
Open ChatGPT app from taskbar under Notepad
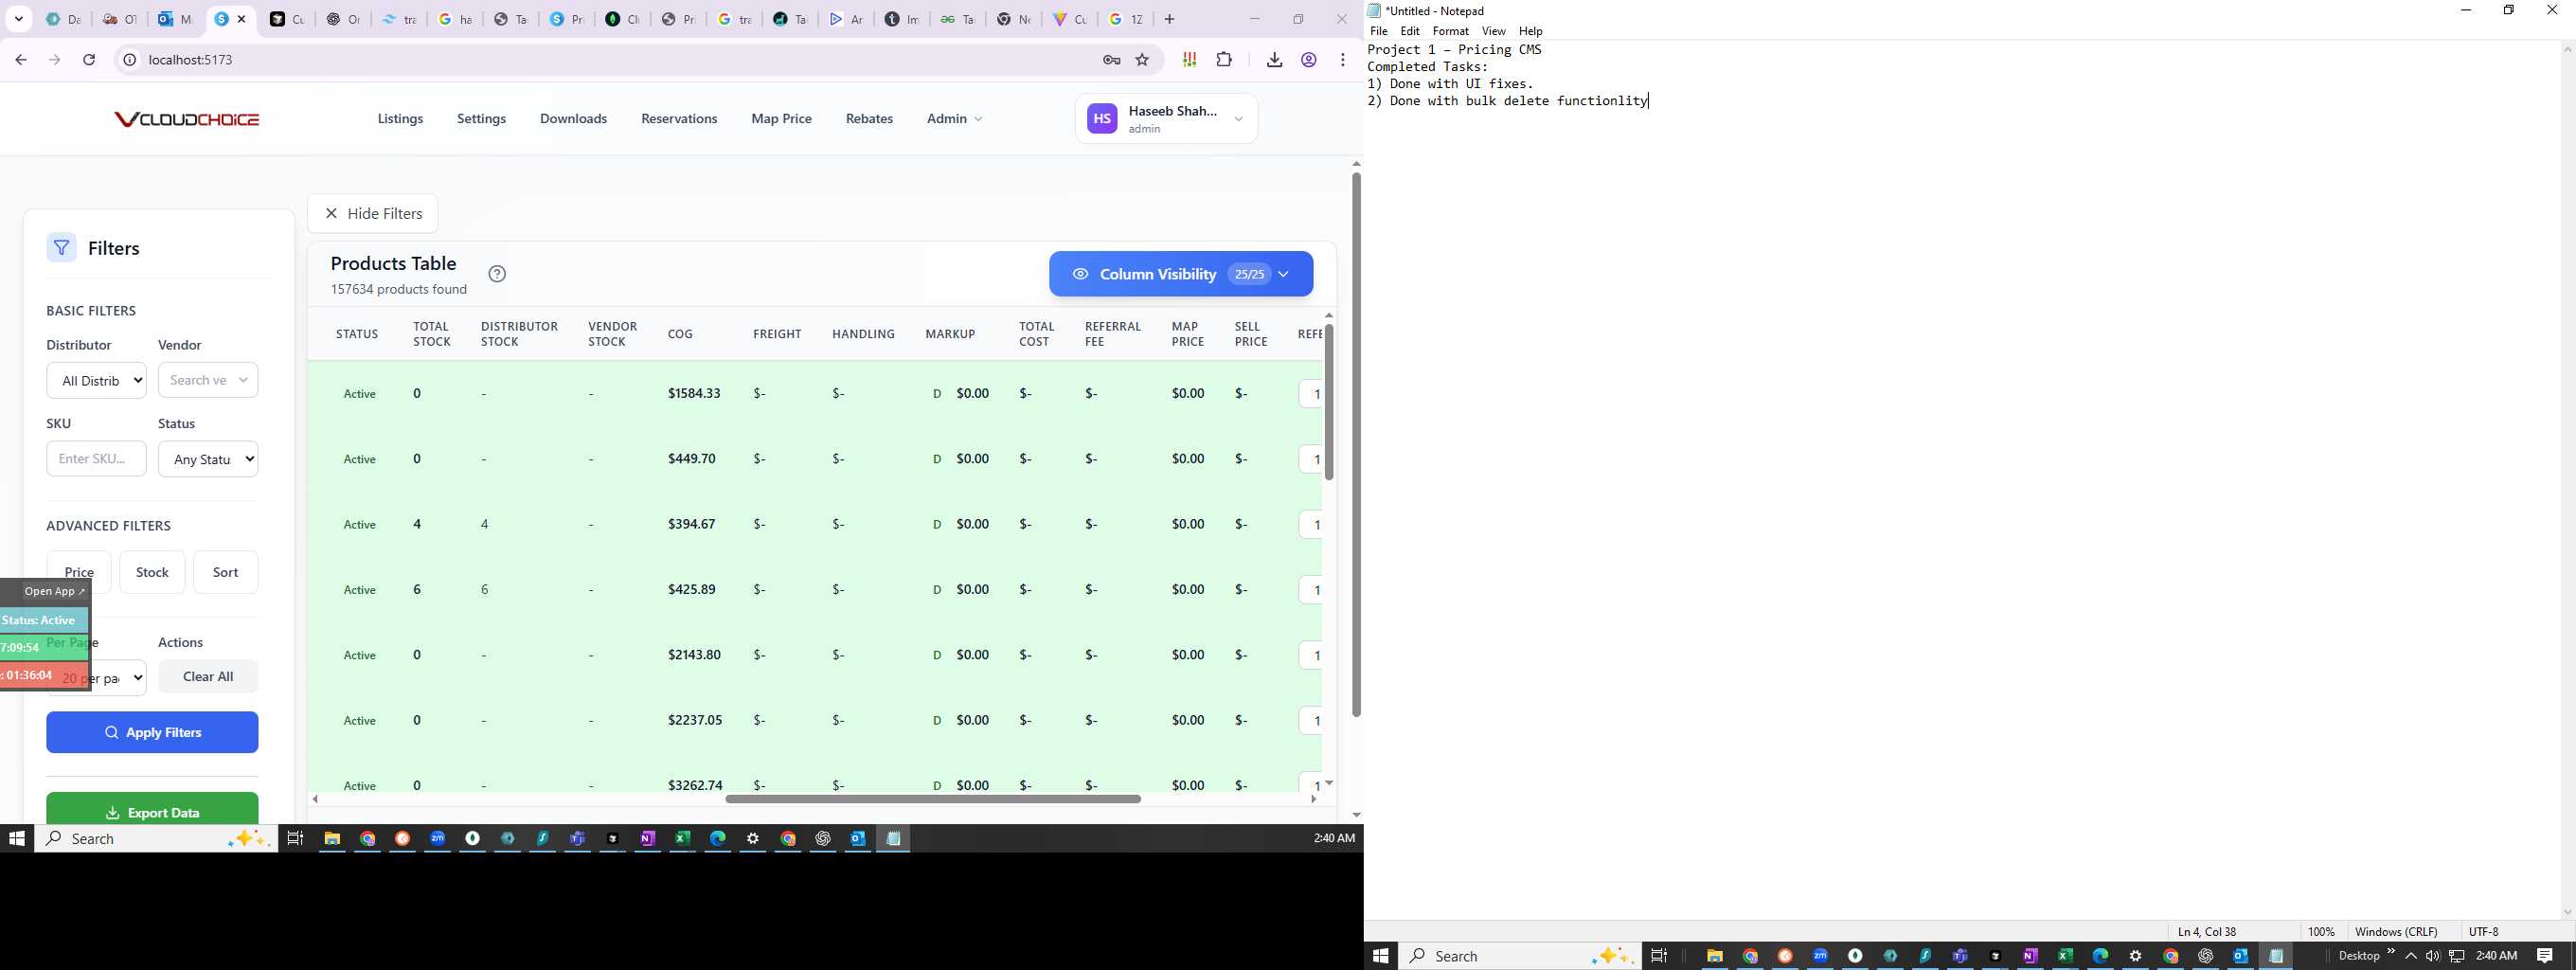tap(2205, 956)
